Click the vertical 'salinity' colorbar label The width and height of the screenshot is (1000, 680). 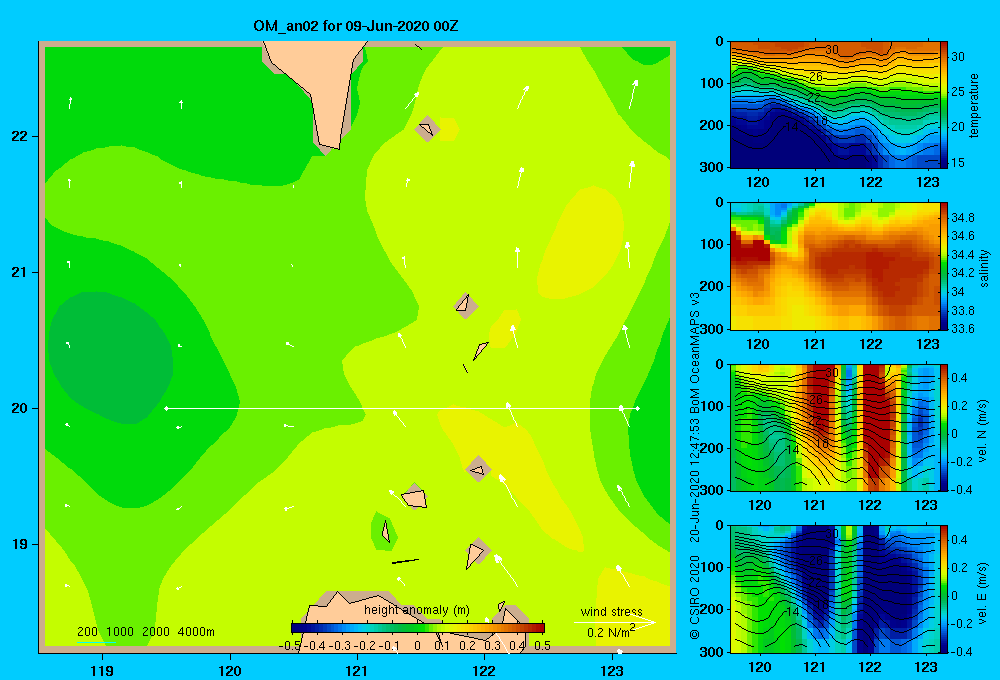click(x=984, y=268)
